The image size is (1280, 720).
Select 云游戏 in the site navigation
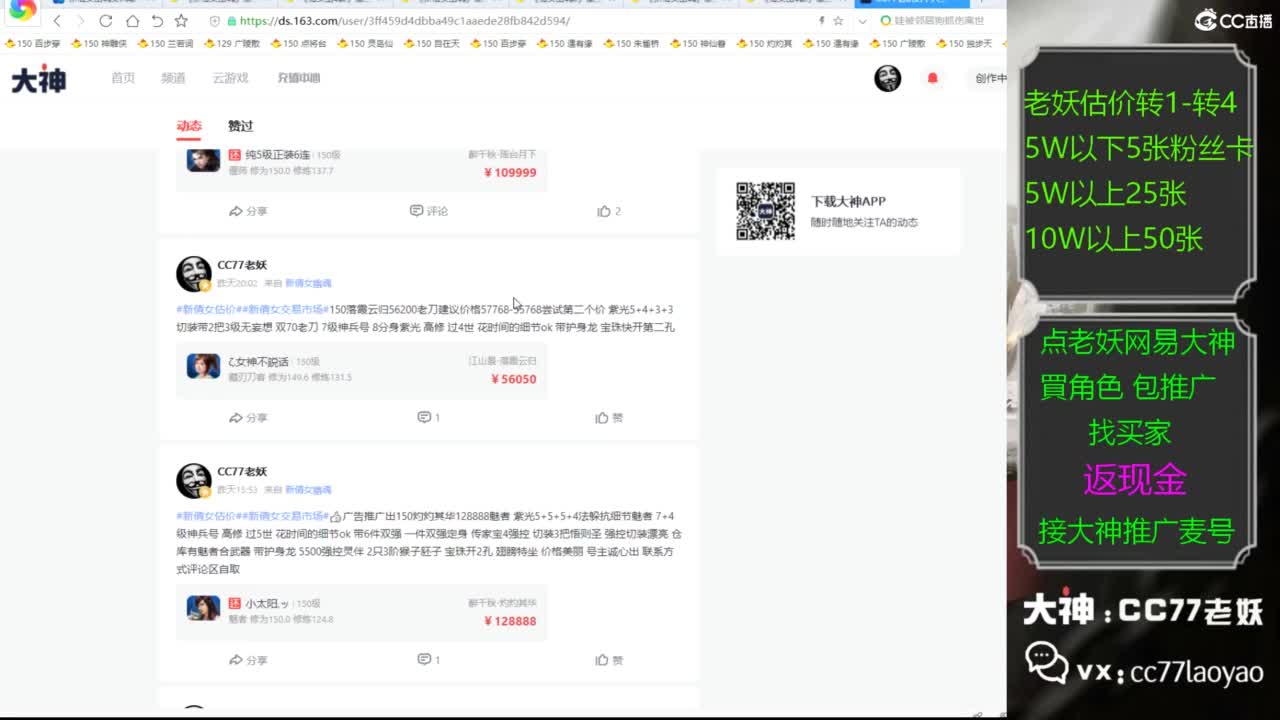tap(232, 78)
